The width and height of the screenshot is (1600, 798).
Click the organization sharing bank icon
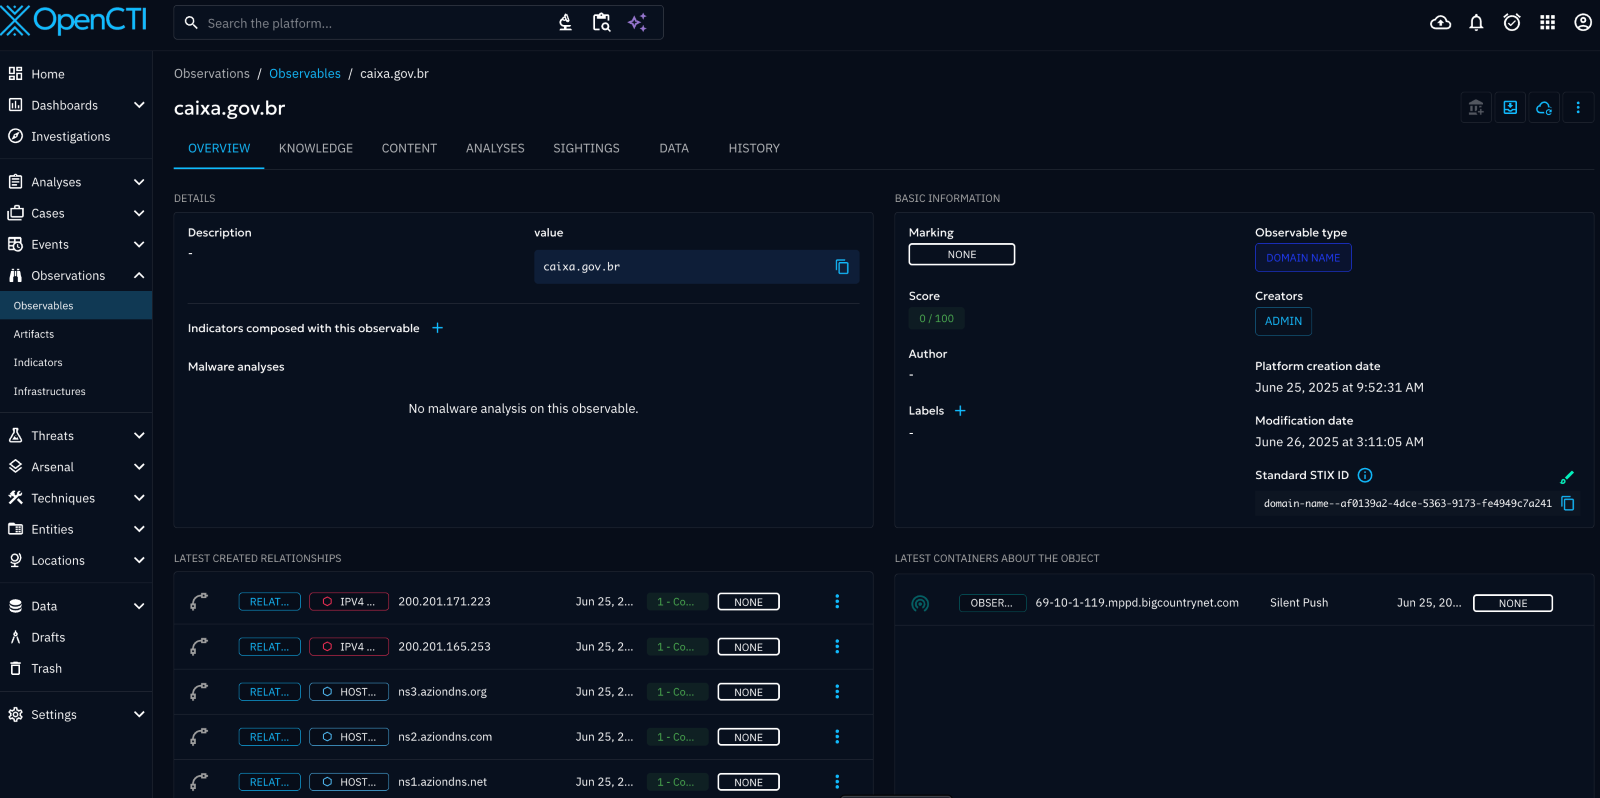click(x=1476, y=108)
